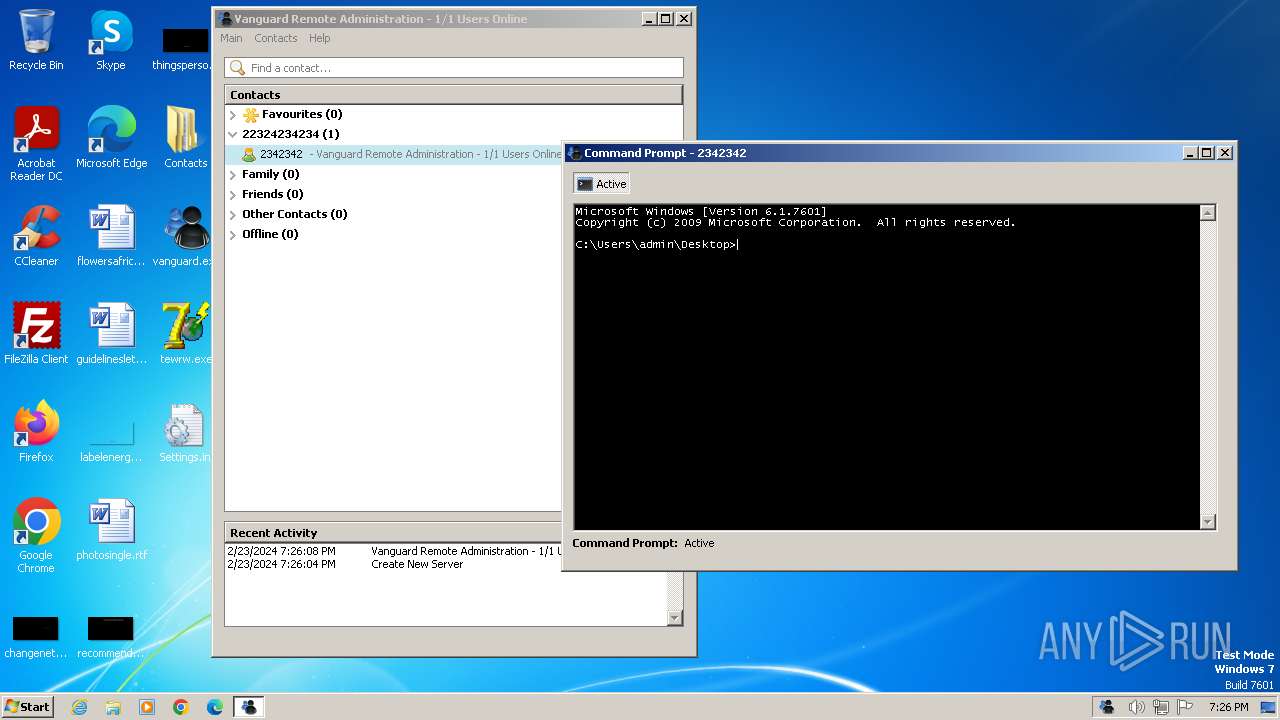Image resolution: width=1280 pixels, height=720 pixels.
Task: Select the 22324234234 (1) group label
Action: [290, 134]
